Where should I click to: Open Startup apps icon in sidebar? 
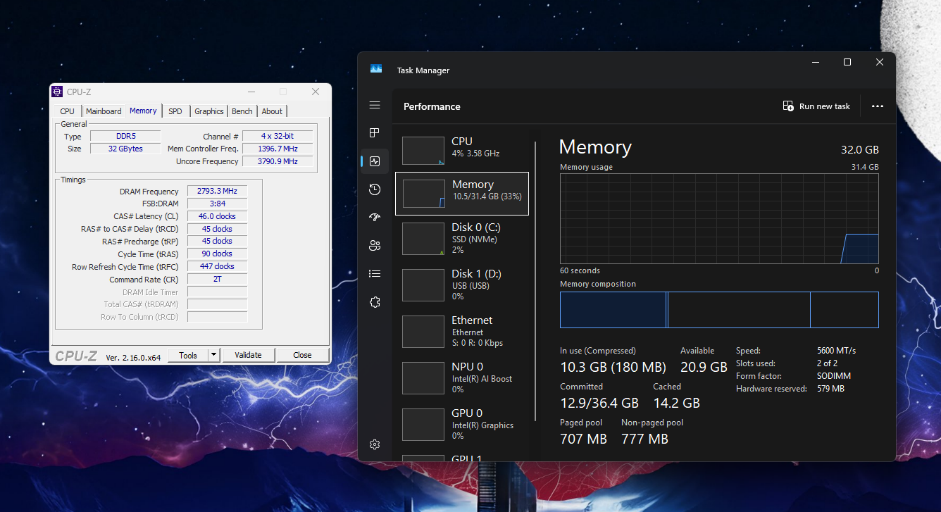point(374,217)
